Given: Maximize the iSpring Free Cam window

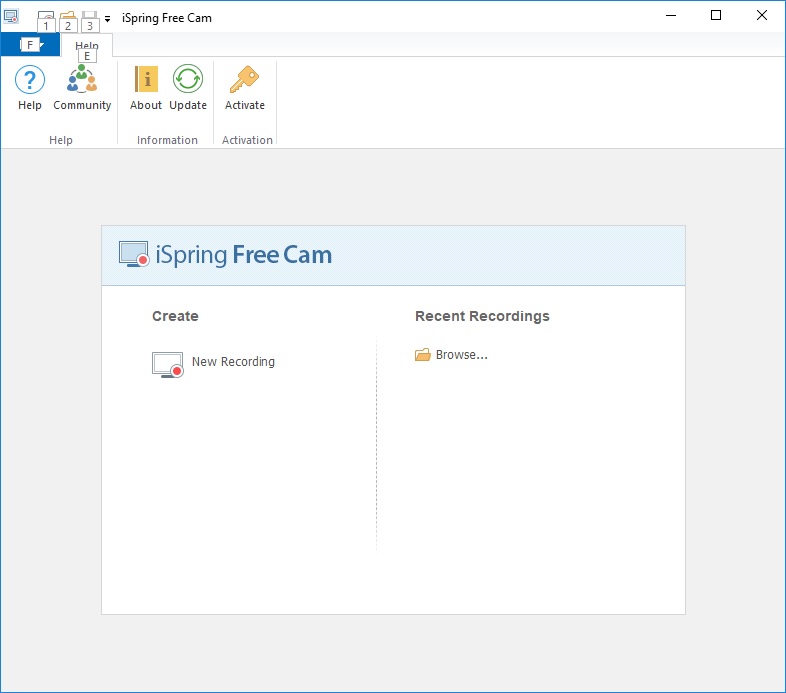Looking at the screenshot, I should pyautogui.click(x=716, y=16).
